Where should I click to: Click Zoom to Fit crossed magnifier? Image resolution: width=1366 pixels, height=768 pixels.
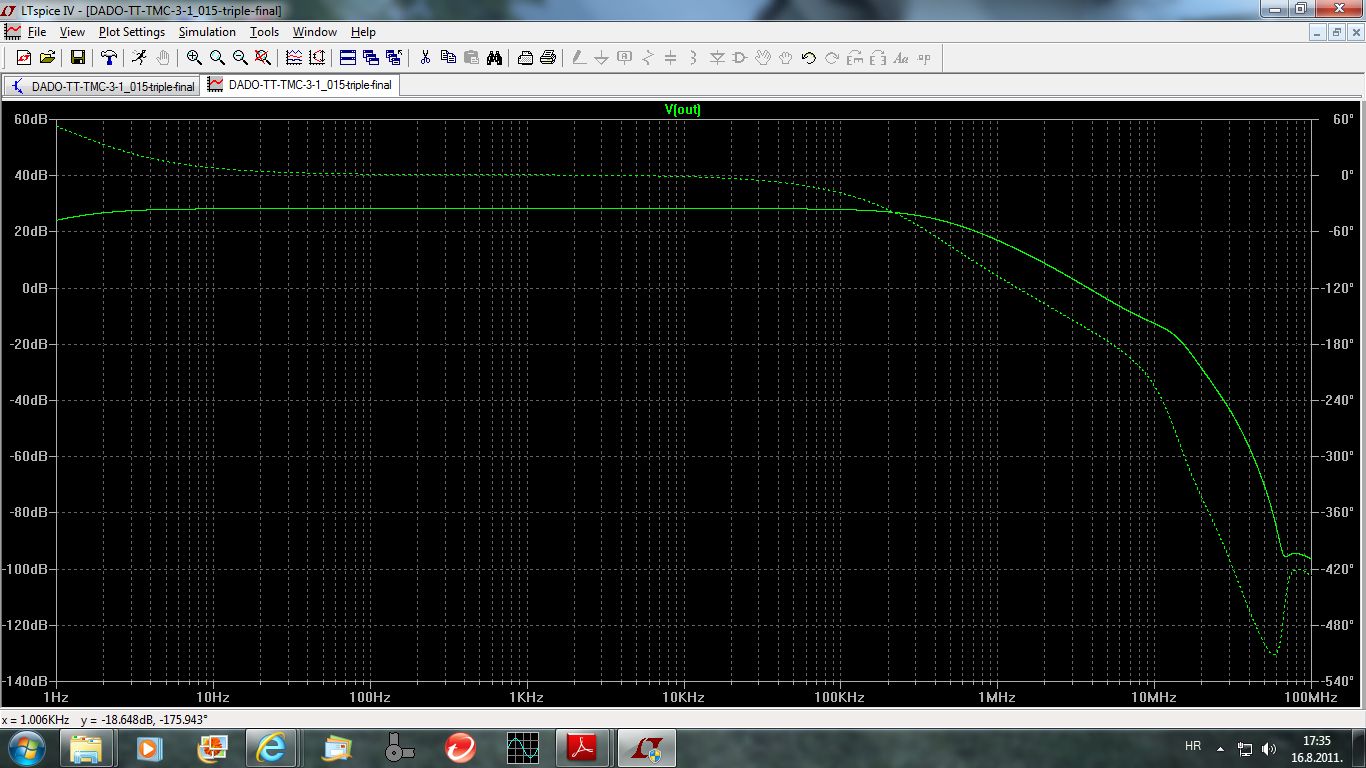pos(263,58)
